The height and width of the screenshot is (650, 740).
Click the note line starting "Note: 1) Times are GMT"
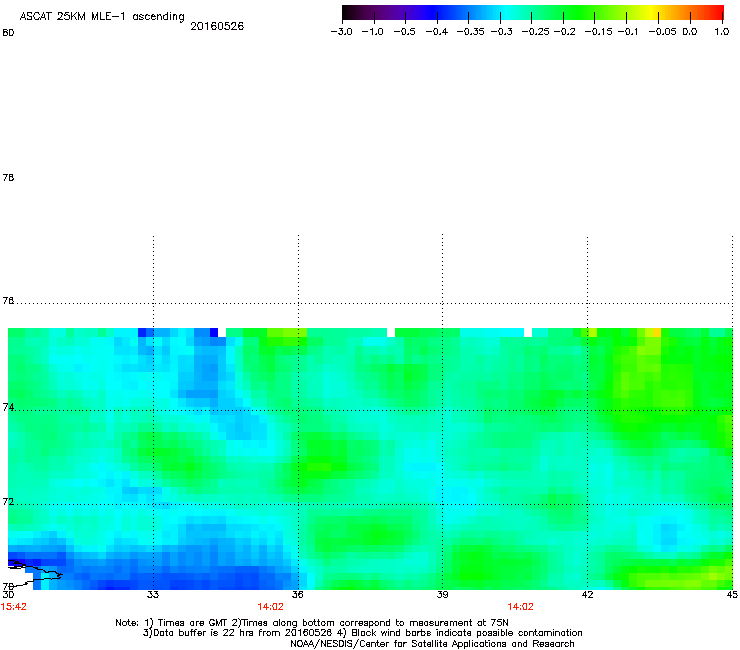click(312, 623)
